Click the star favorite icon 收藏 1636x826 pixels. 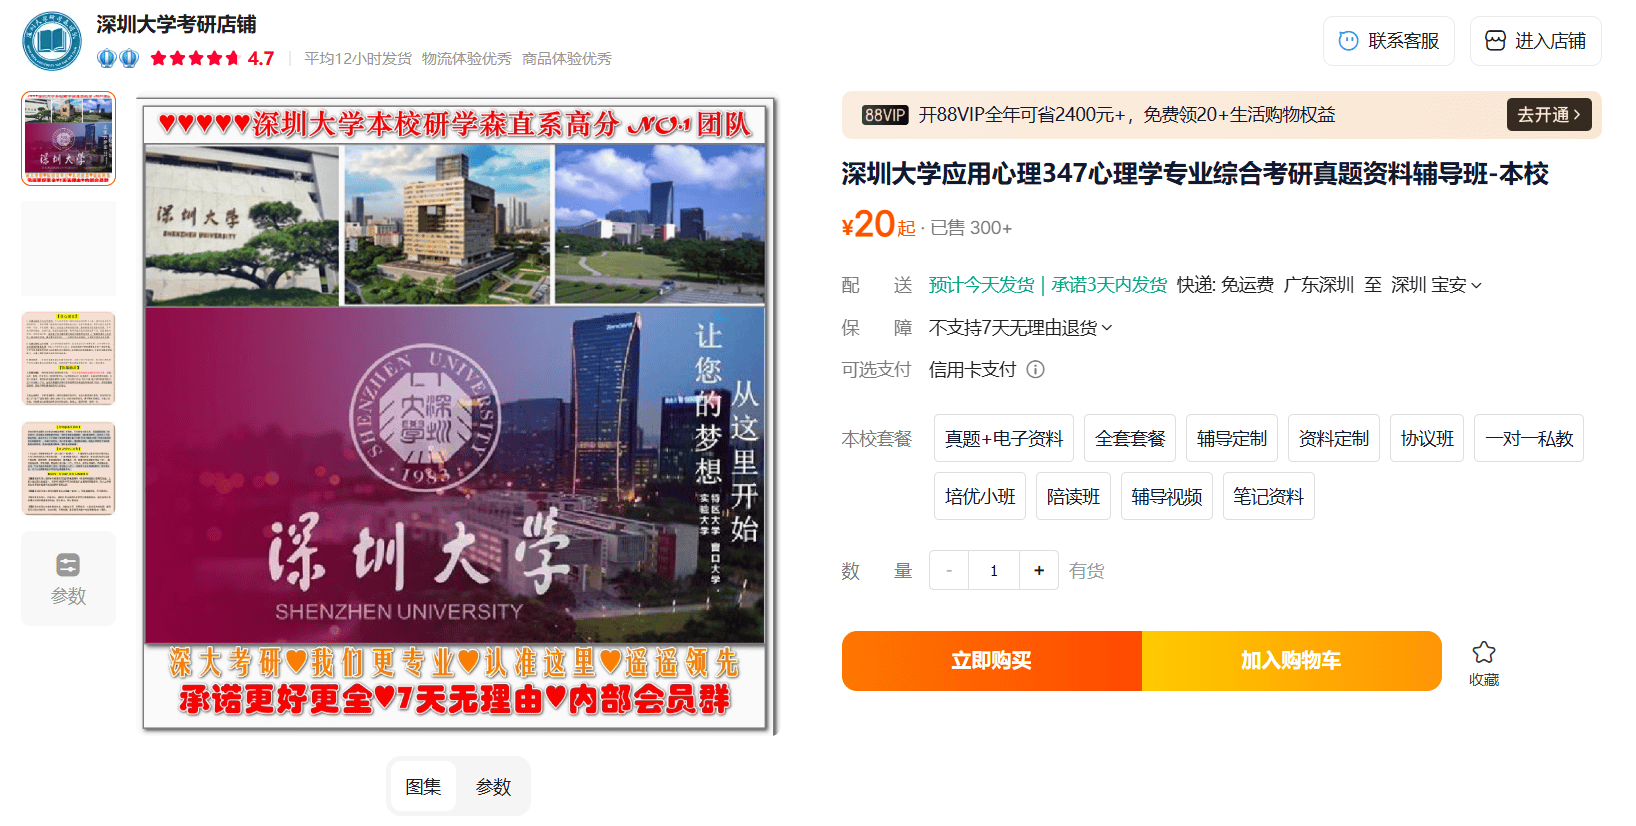(x=1484, y=652)
